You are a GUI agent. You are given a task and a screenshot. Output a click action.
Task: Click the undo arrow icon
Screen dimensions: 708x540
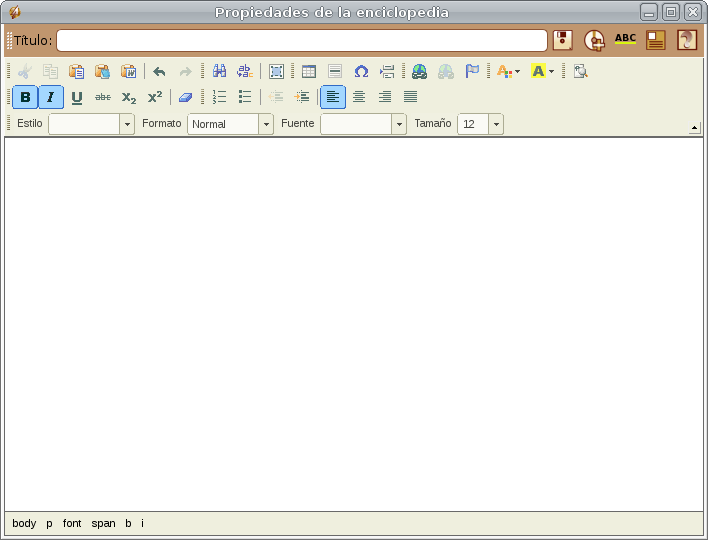[159, 71]
